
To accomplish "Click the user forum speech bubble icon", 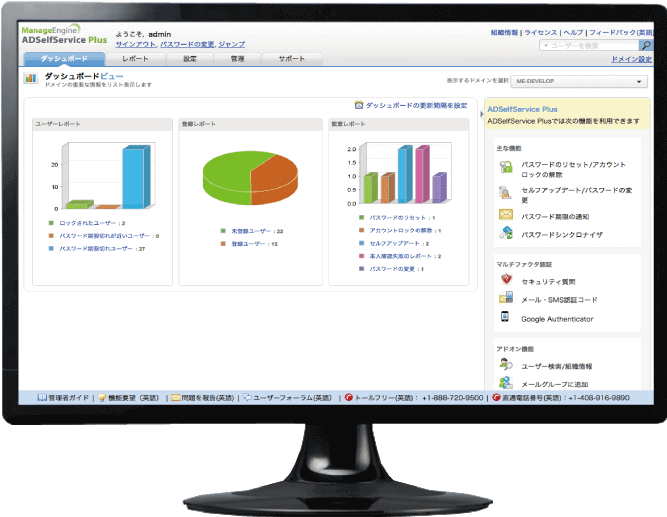I will [247, 397].
